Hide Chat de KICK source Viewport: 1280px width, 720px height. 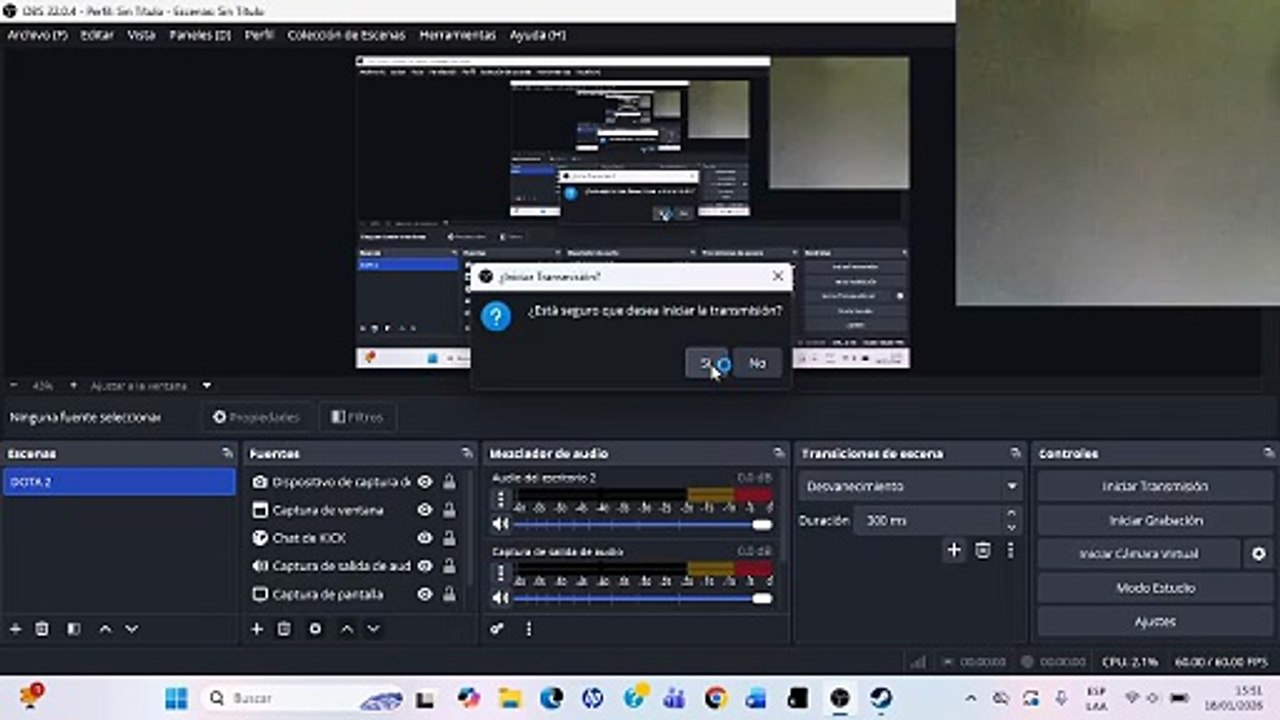425,538
